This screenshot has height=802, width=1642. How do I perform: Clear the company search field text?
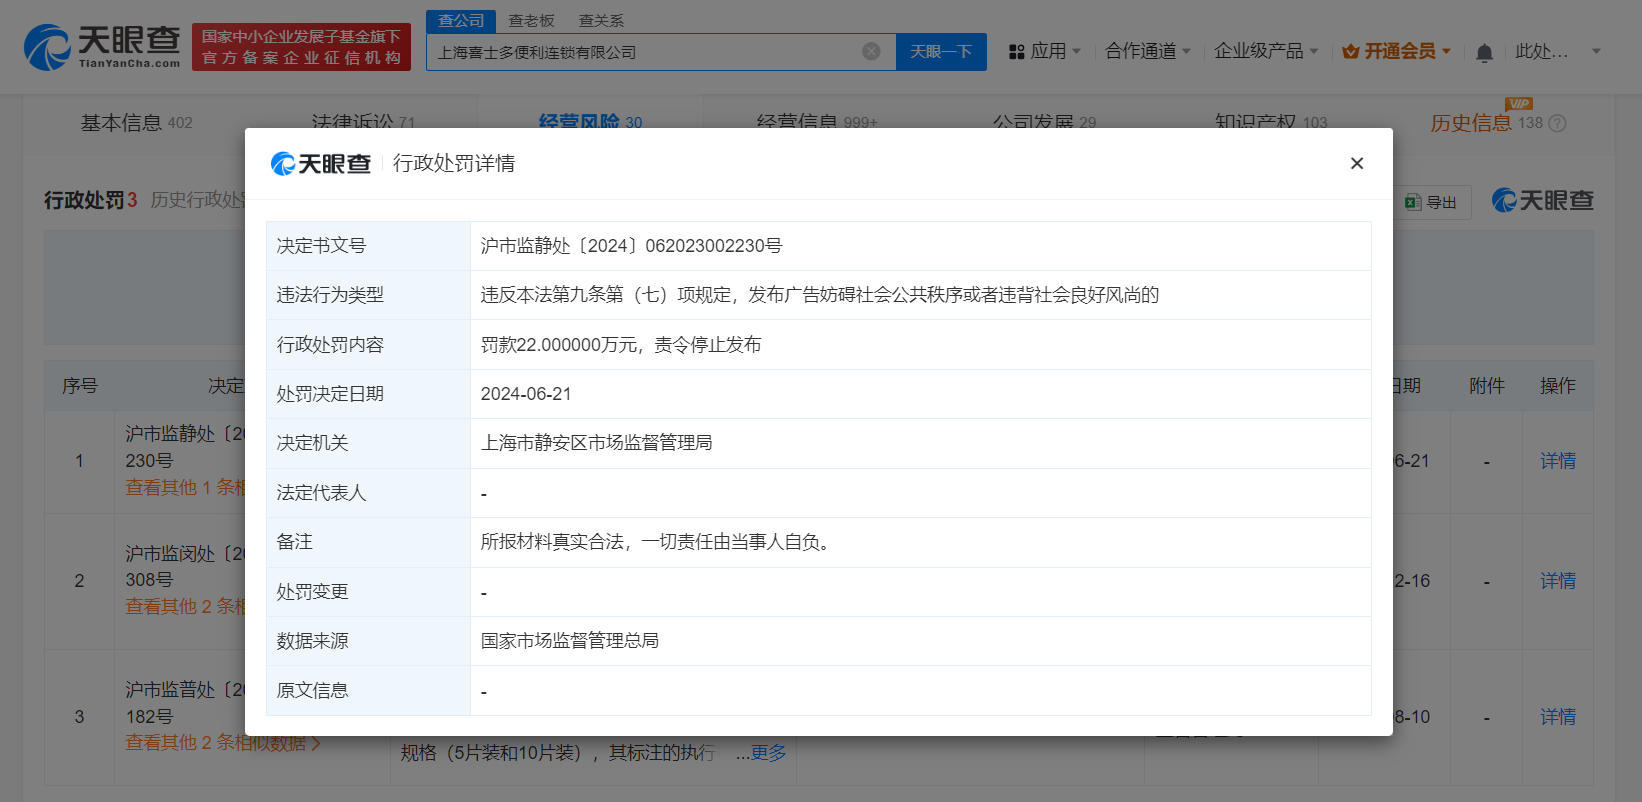click(x=871, y=51)
